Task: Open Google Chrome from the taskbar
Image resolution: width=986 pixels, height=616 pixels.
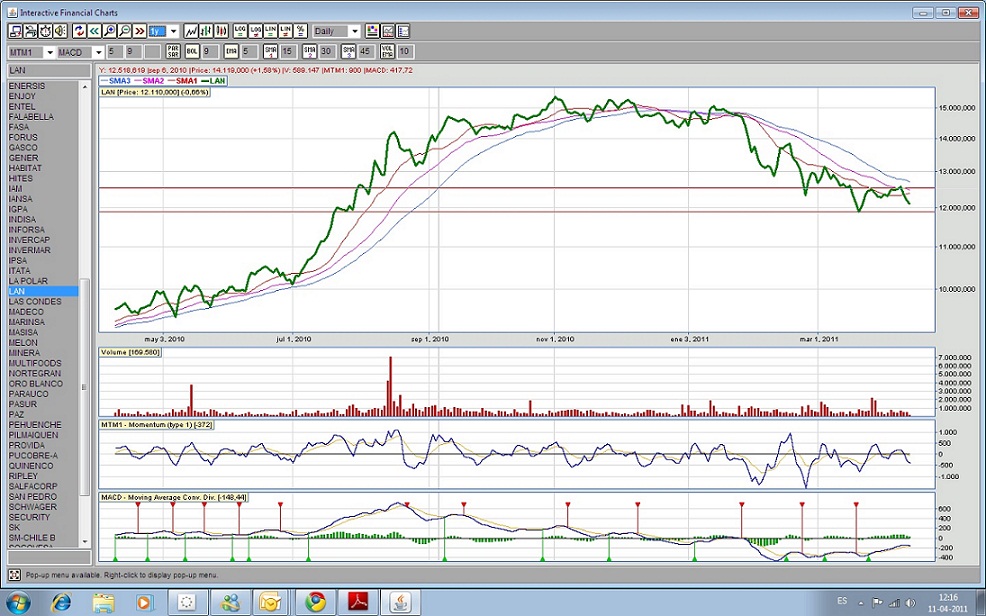Action: tap(315, 602)
